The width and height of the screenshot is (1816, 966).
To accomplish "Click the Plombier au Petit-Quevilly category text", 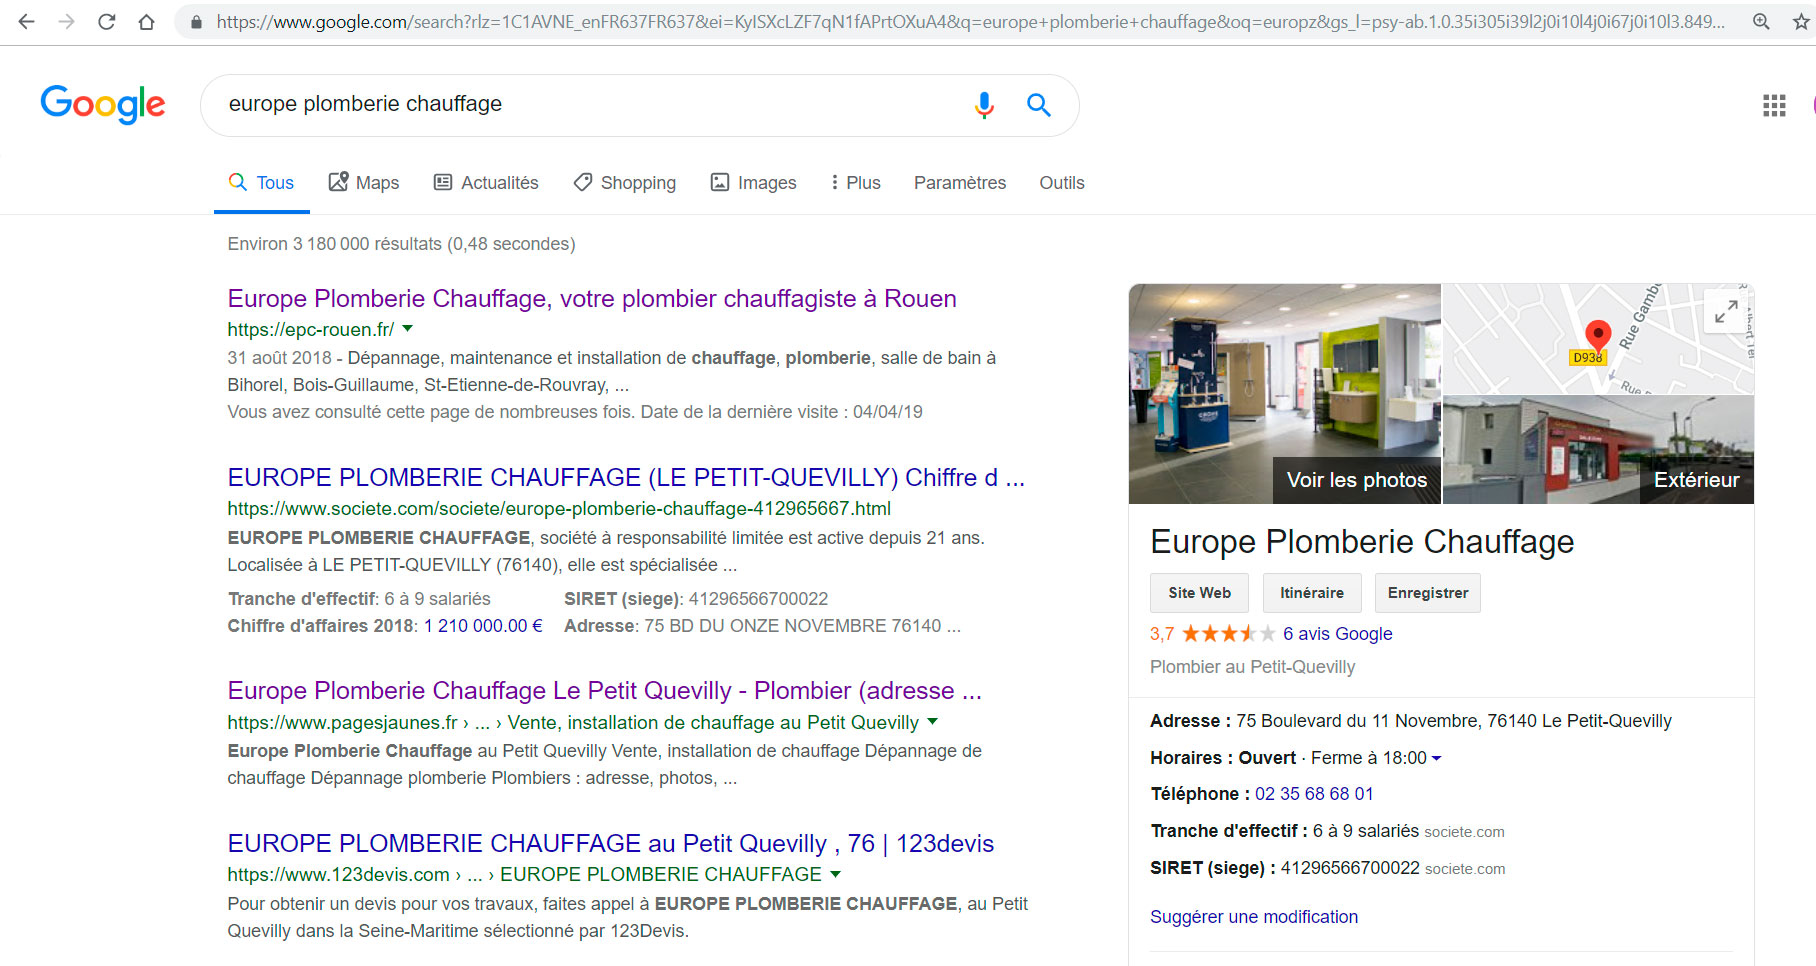I will click(1252, 667).
